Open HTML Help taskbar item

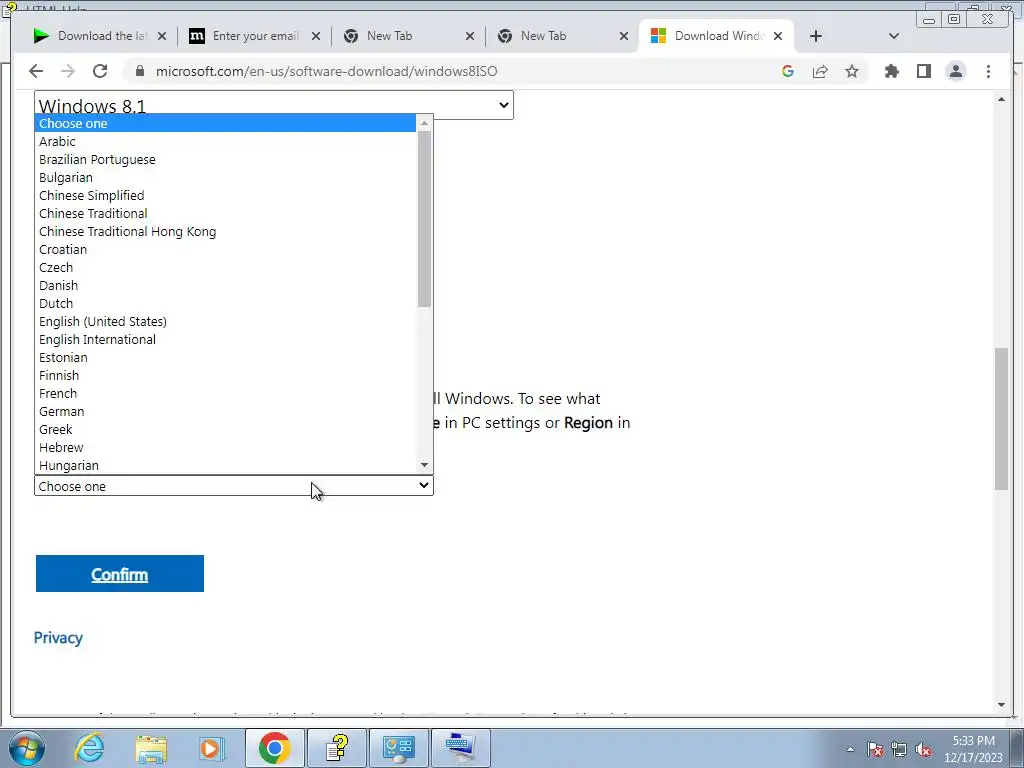pos(337,748)
